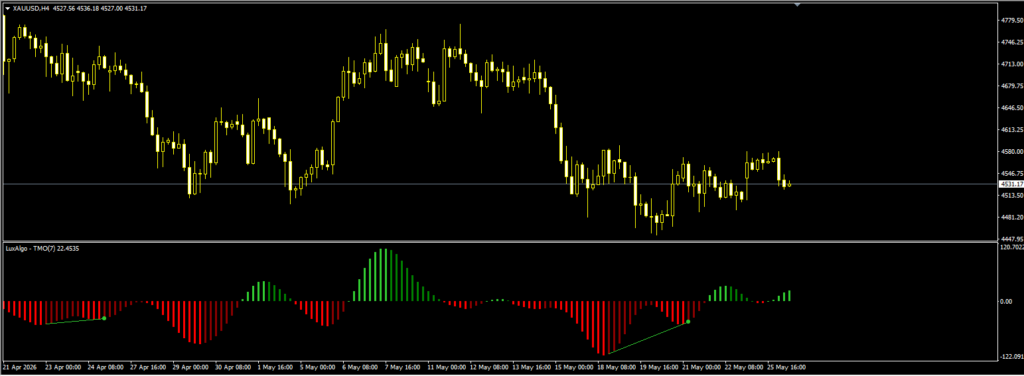Open the XAUUSD,H4 chart title arrow
The height and width of the screenshot is (376, 1024).
[x=7, y=8]
